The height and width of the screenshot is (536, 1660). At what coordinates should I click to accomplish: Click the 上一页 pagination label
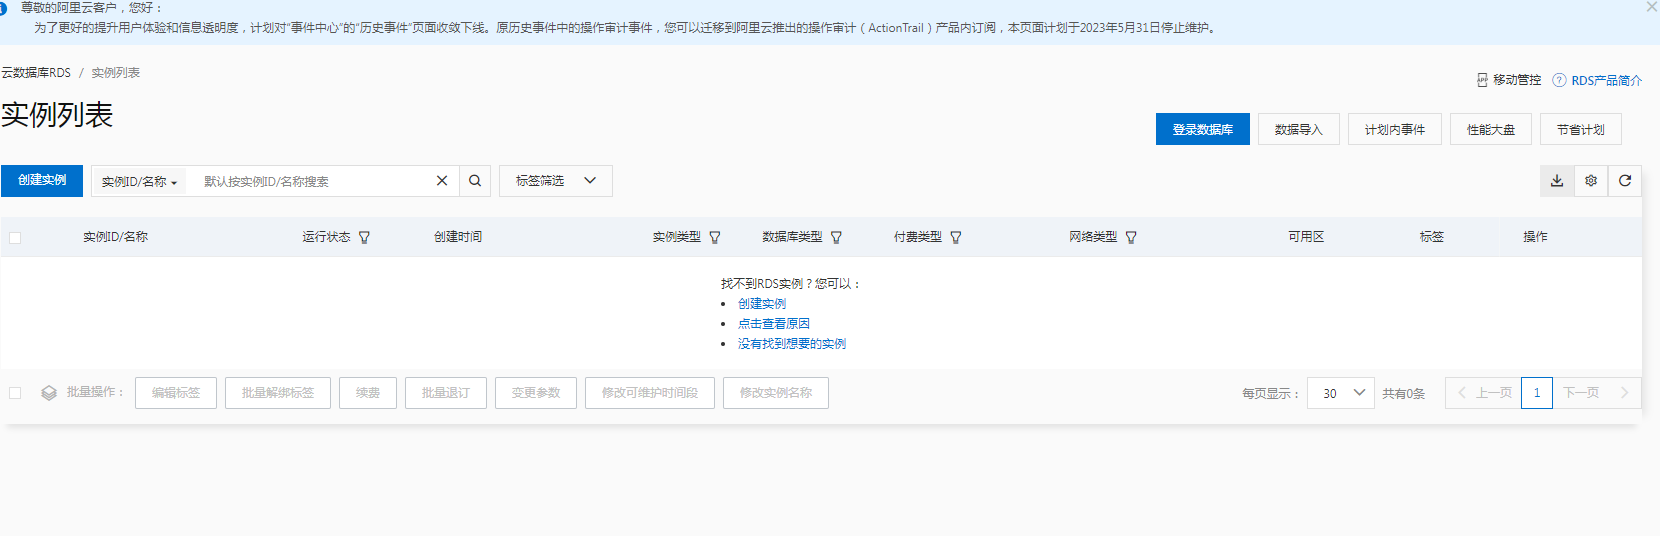(x=1494, y=393)
